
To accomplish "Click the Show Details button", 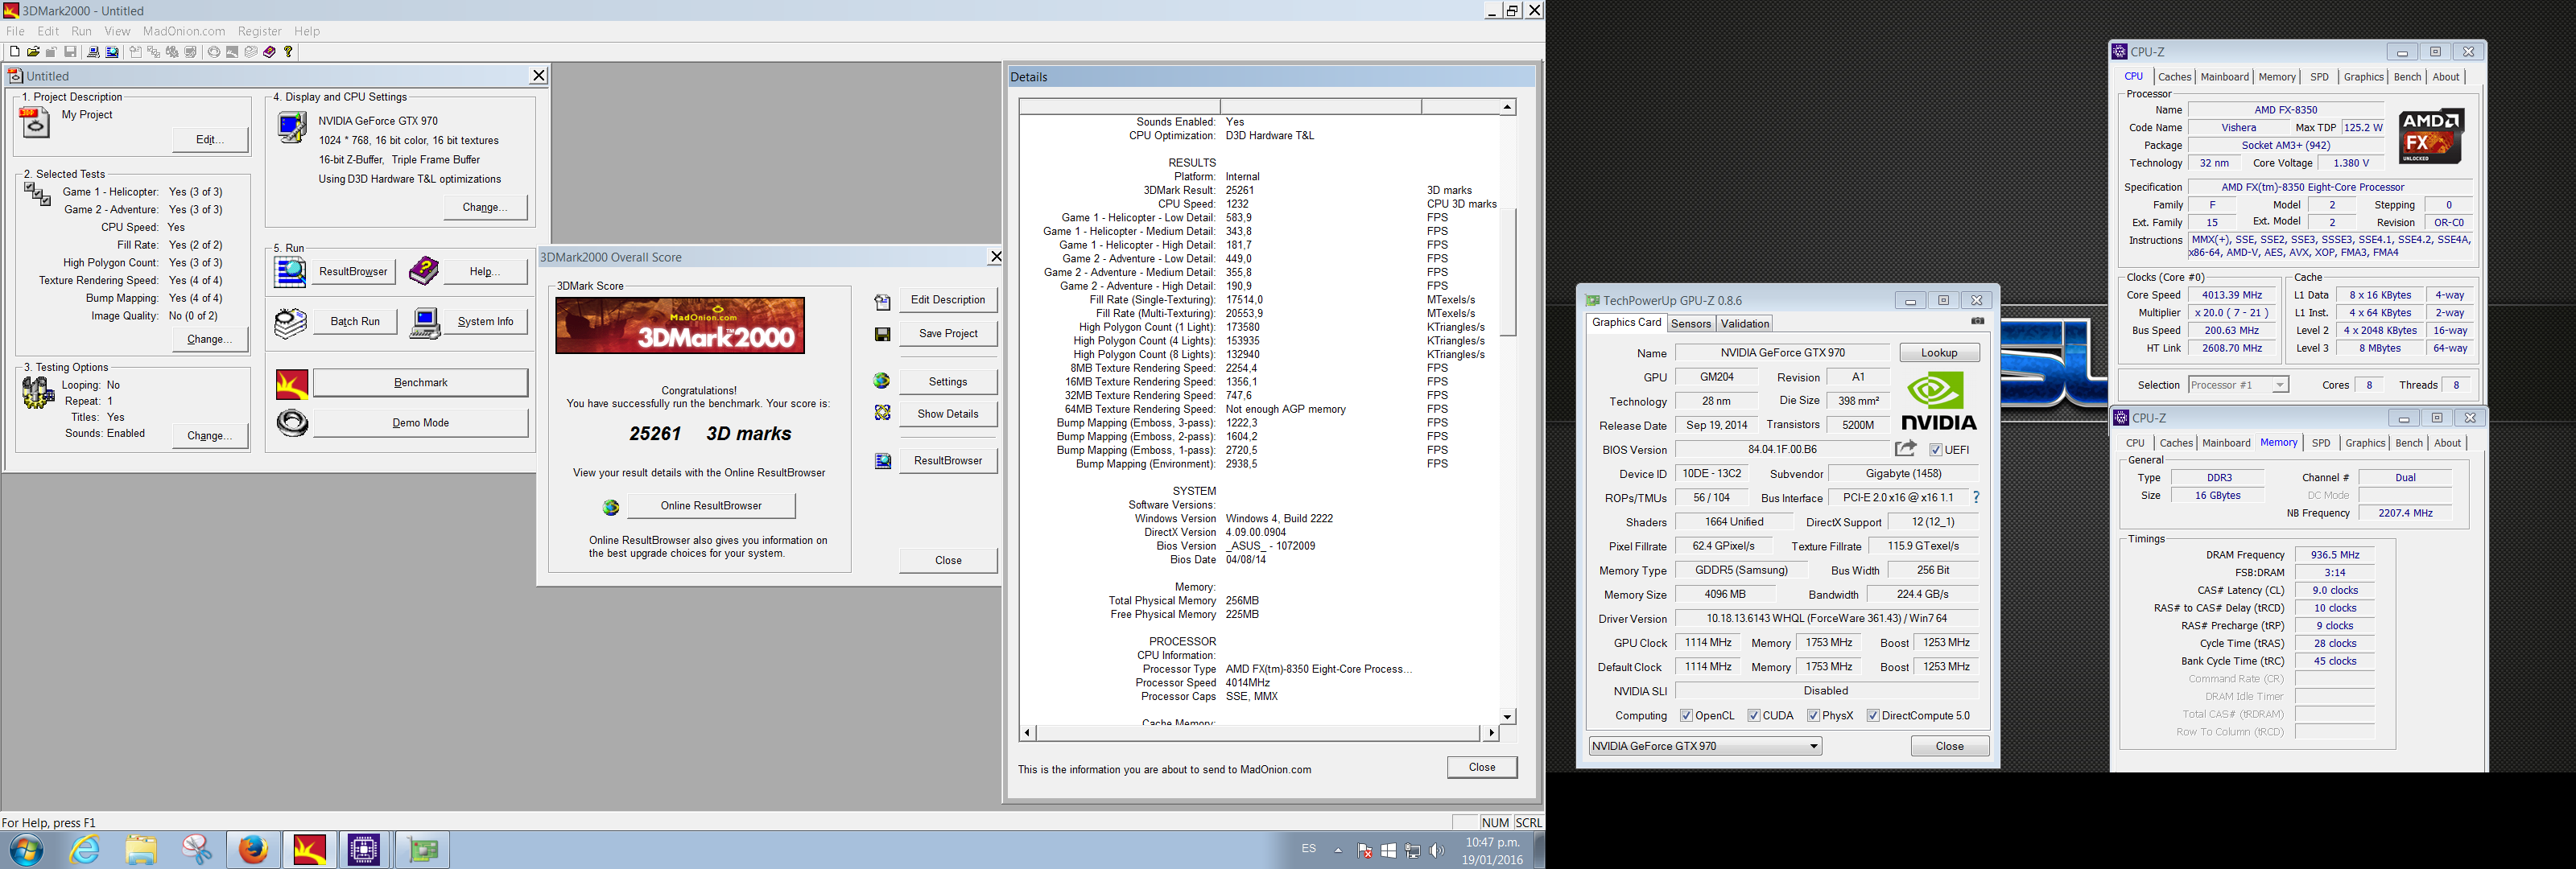I will [948, 414].
